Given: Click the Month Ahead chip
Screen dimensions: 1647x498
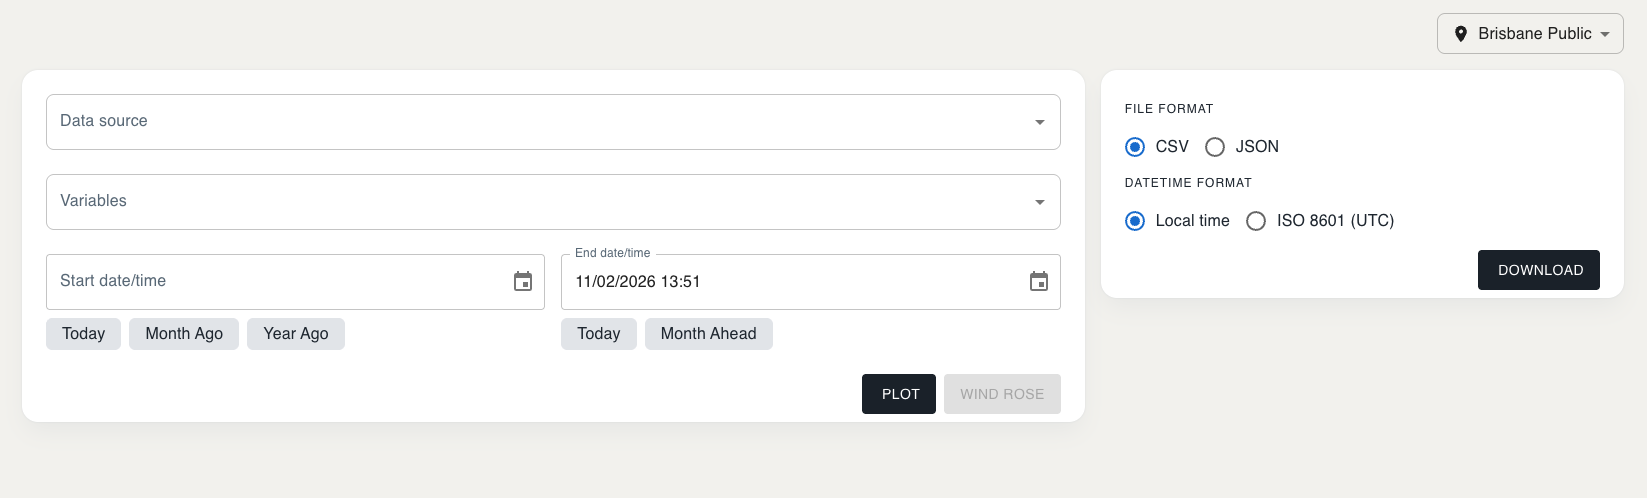Looking at the screenshot, I should pos(708,334).
